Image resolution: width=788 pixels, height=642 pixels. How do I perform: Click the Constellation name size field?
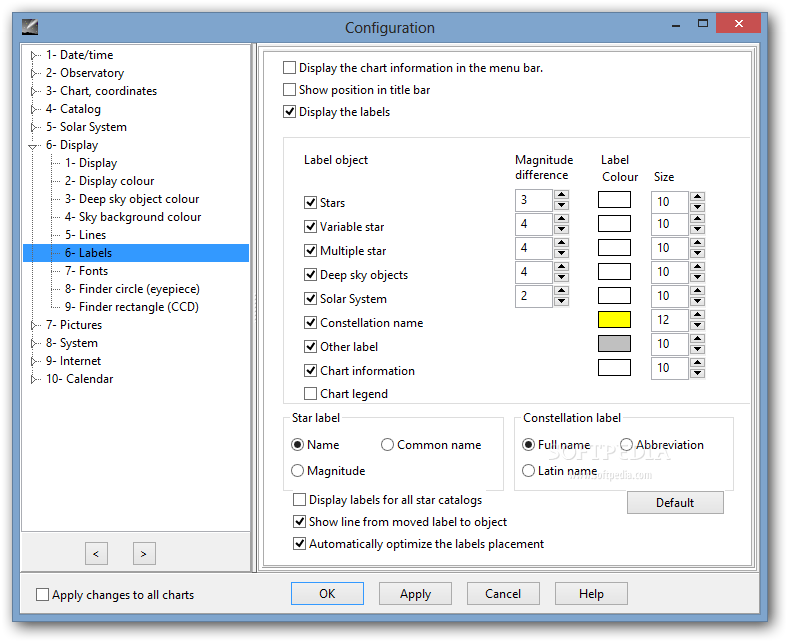[670, 320]
